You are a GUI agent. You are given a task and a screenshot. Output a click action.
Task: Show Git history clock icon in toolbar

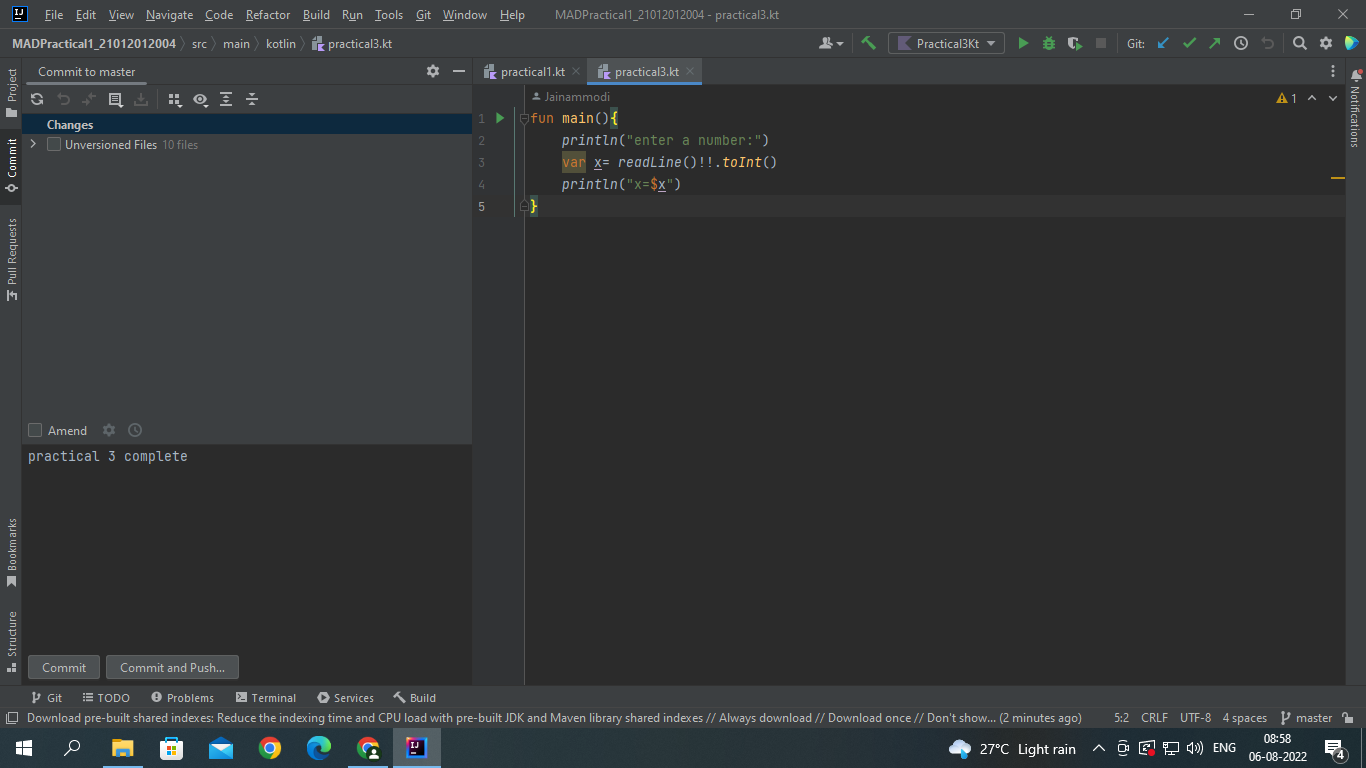[1241, 43]
